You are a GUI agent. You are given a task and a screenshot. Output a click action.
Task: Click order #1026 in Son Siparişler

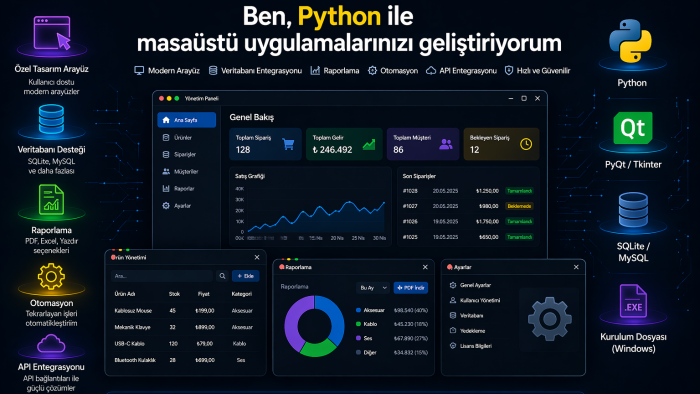coord(467,221)
